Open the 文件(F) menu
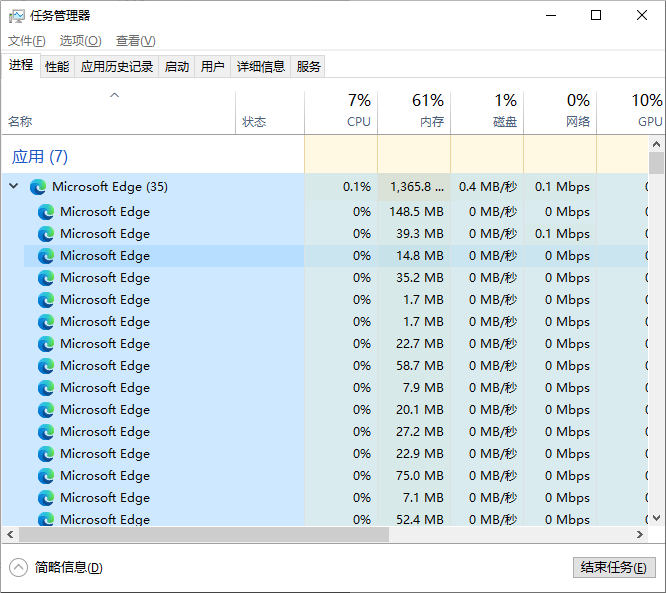 tap(27, 41)
